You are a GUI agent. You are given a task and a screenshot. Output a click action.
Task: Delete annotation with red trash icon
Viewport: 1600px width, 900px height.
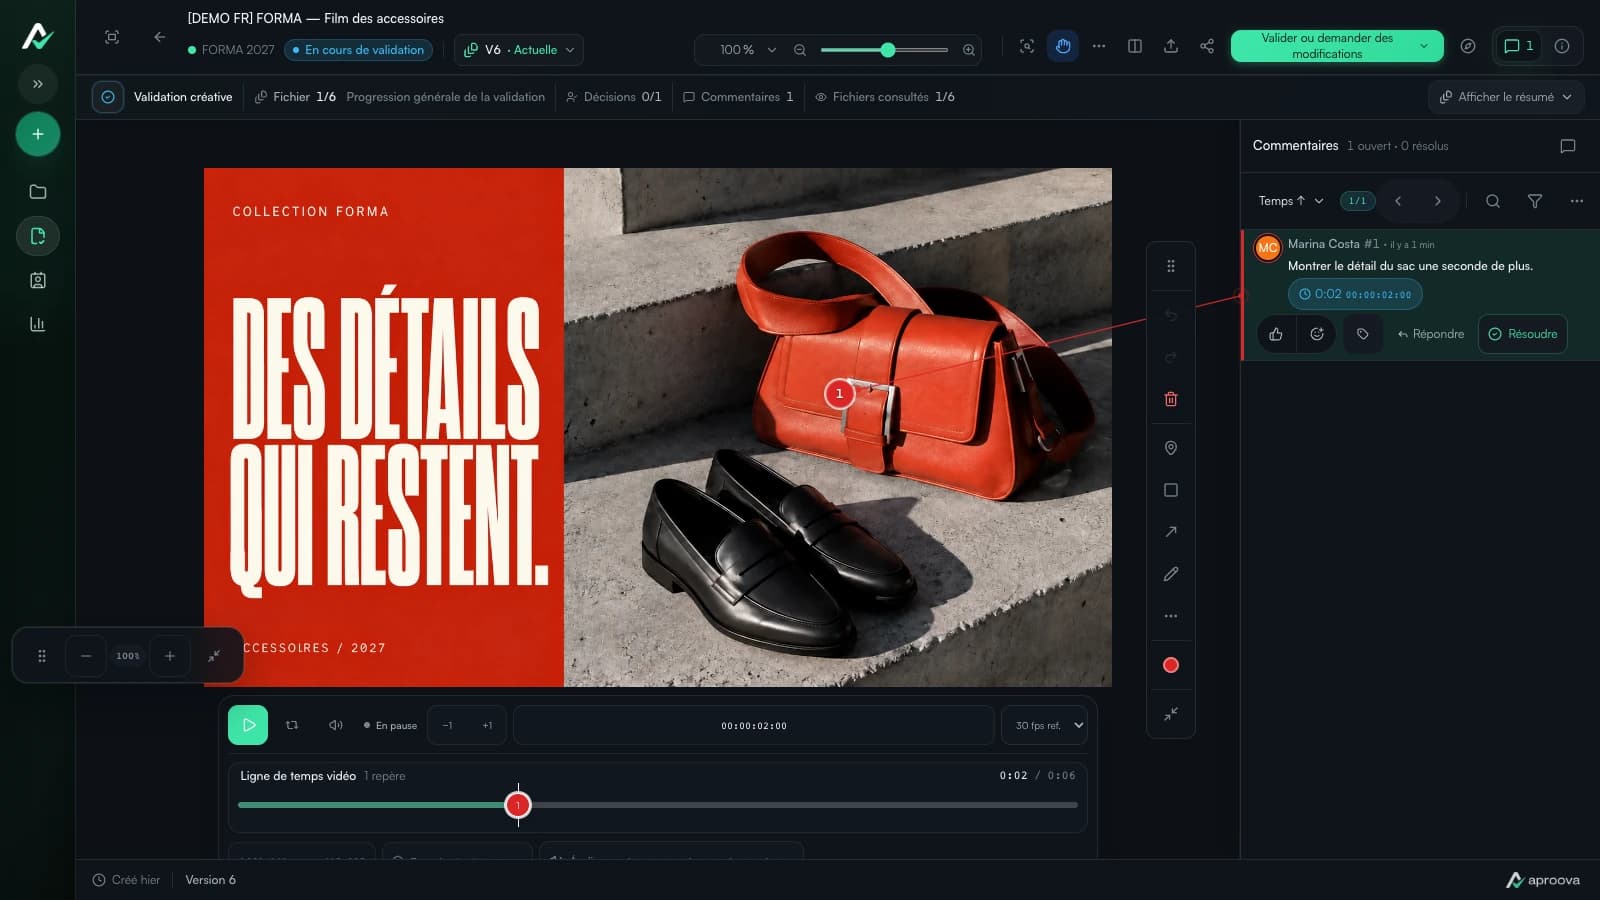tap(1171, 399)
